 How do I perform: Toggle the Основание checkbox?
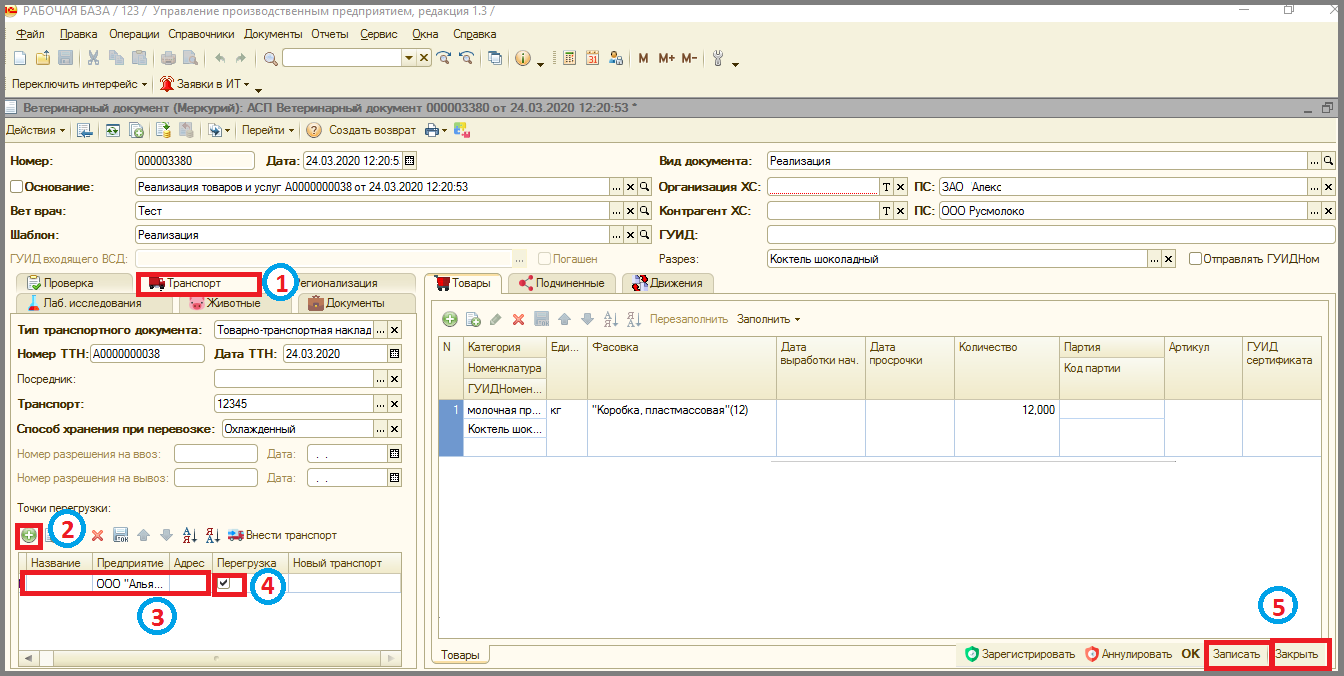click(x=15, y=186)
